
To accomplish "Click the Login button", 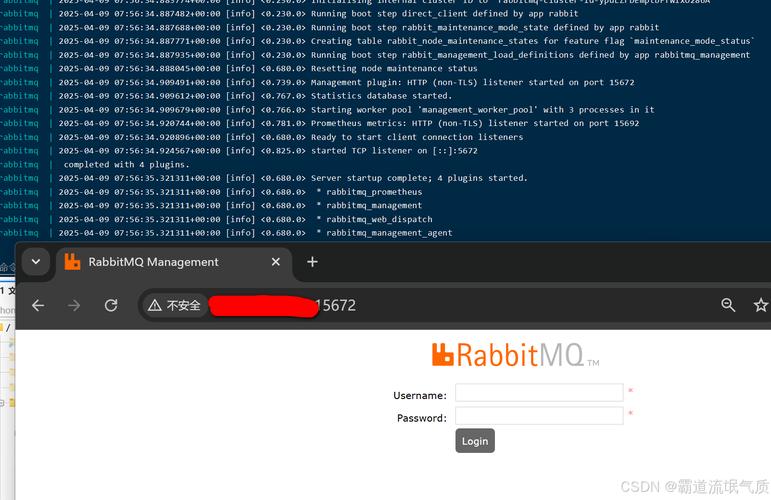I will 475,441.
